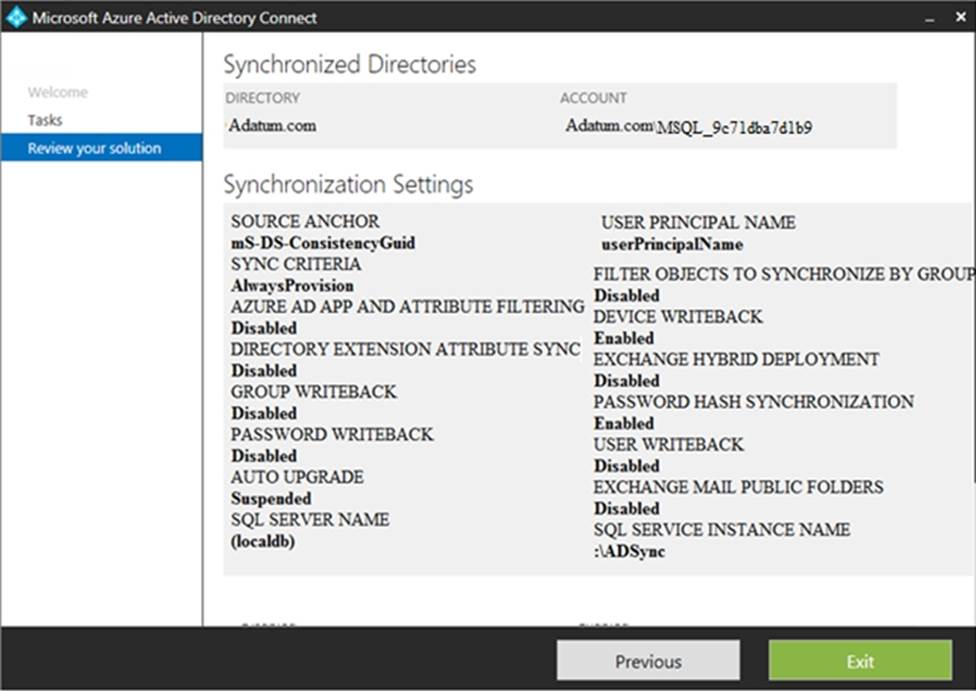Click the Synchronization Settings heading
976x691 pixels.
348,185
